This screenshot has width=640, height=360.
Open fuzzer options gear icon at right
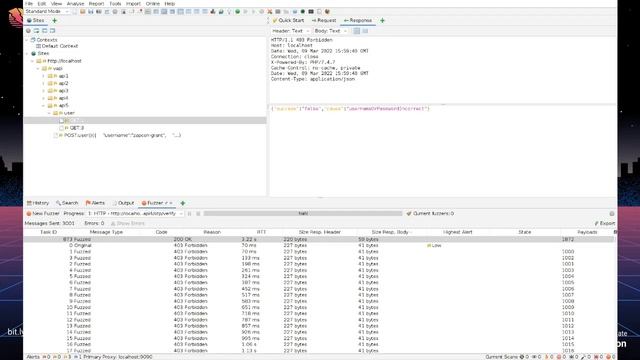click(x=612, y=213)
